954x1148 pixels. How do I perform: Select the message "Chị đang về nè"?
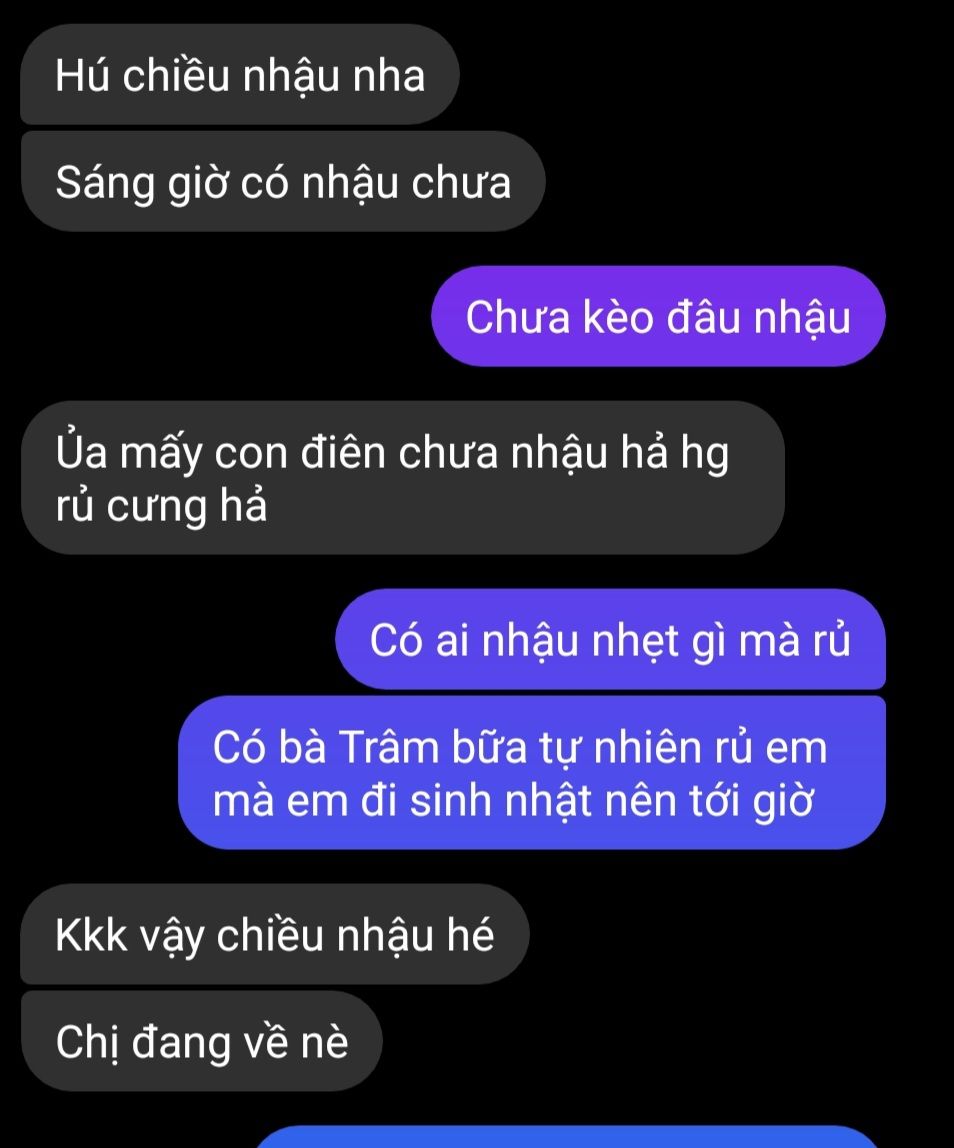pyautogui.click(x=201, y=1041)
